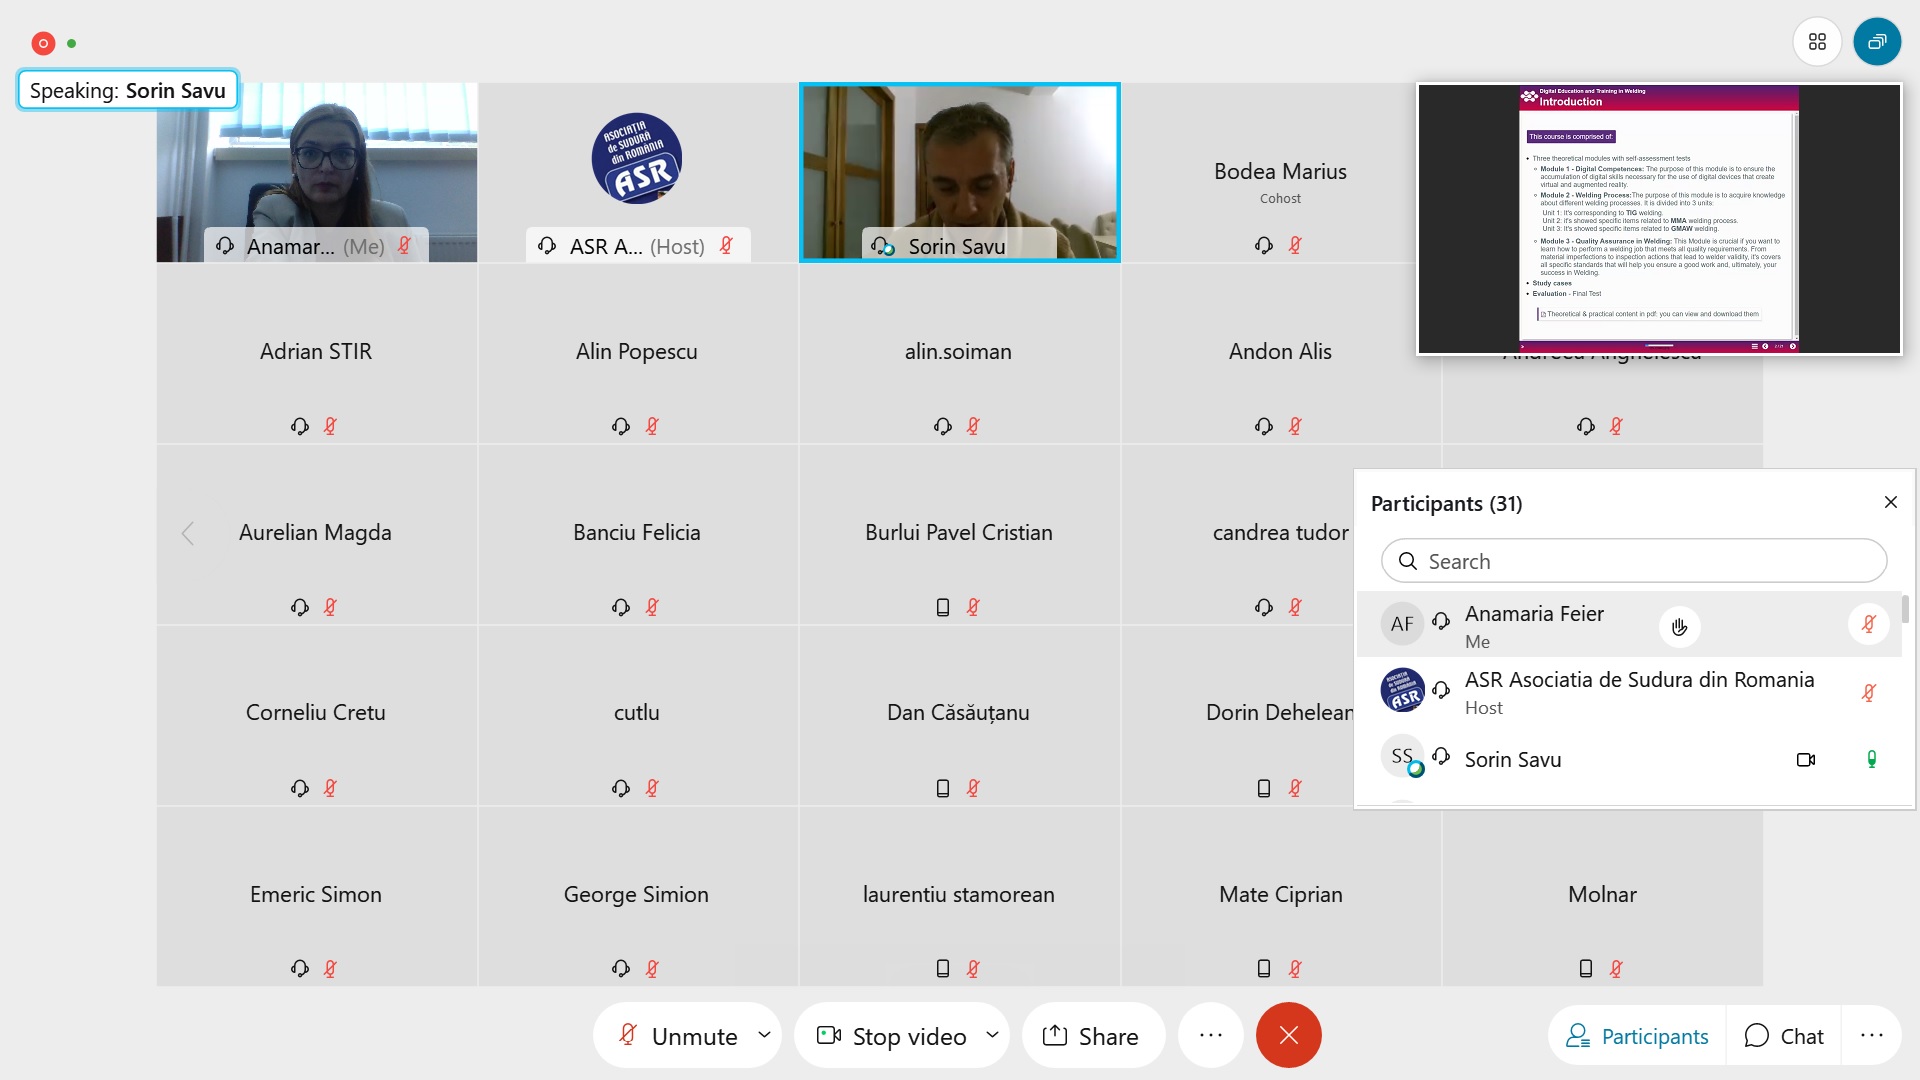This screenshot has height=1080, width=1920.
Task: Click the participants list scrollbar
Action: tap(1905, 610)
